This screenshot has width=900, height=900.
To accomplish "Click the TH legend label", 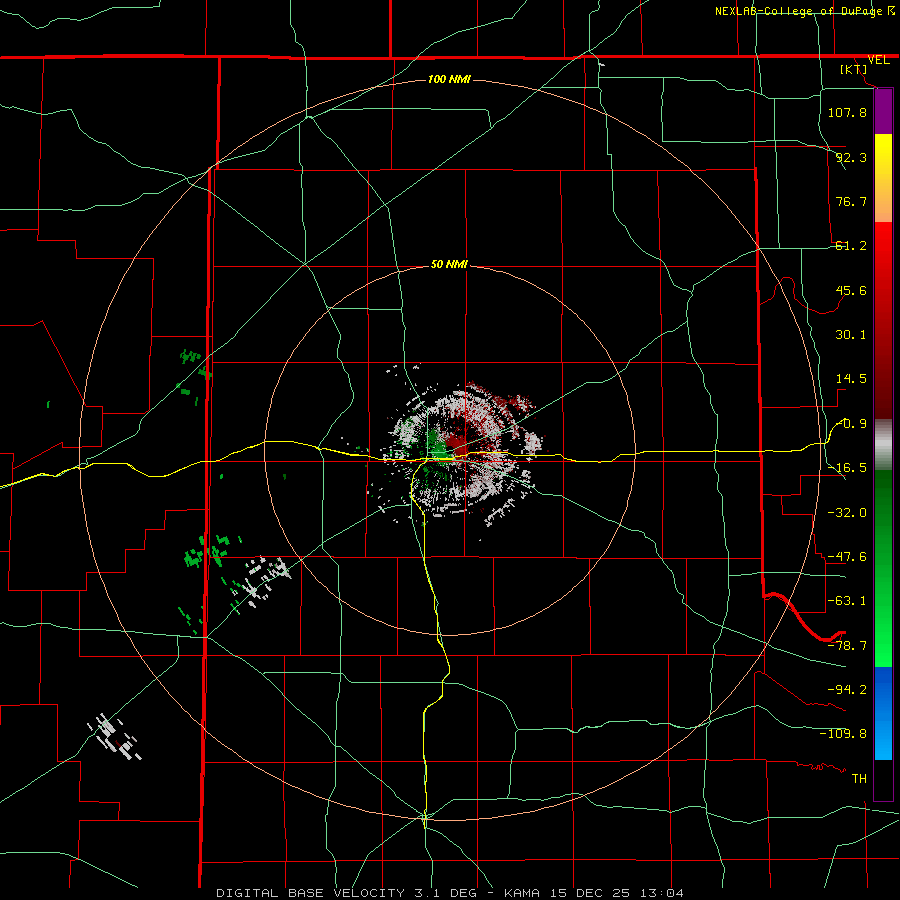I will 859,778.
